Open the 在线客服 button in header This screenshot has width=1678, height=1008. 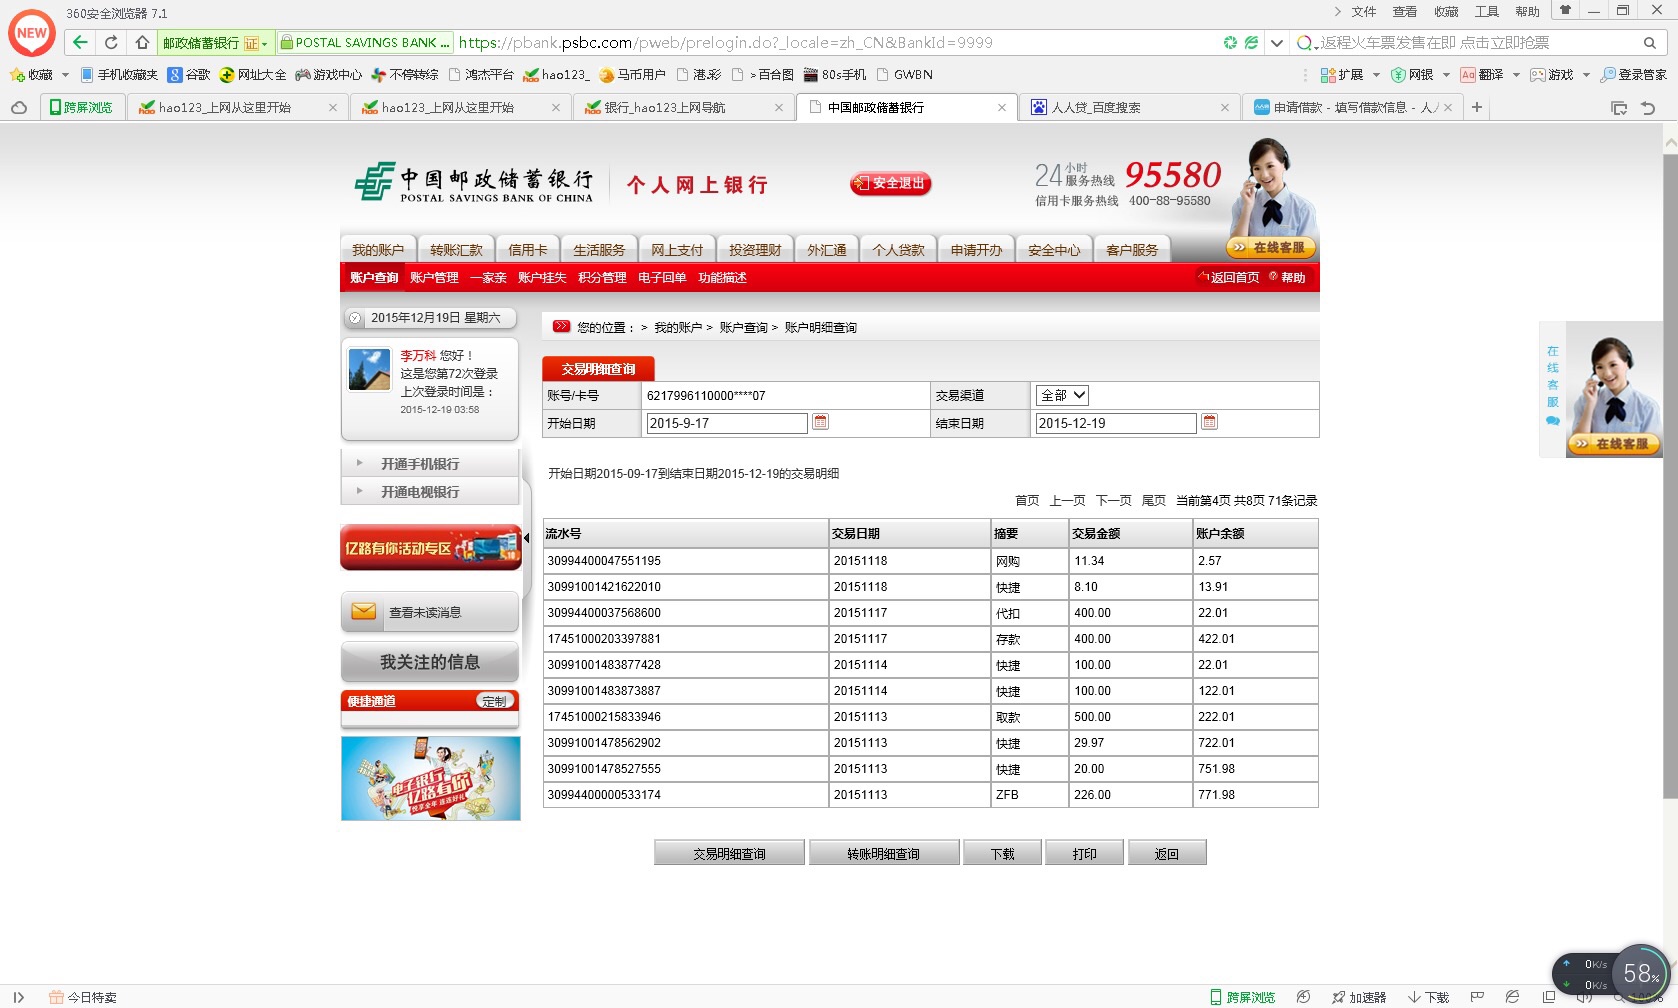1271,247
